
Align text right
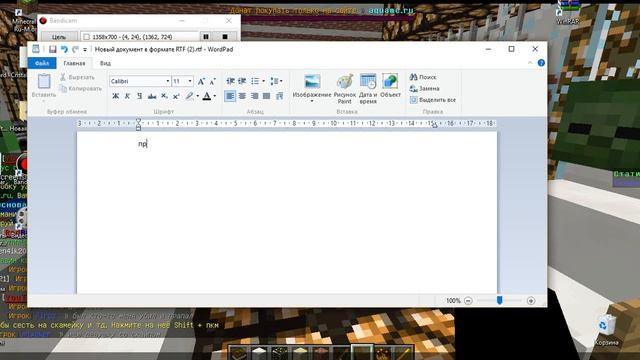click(254, 96)
